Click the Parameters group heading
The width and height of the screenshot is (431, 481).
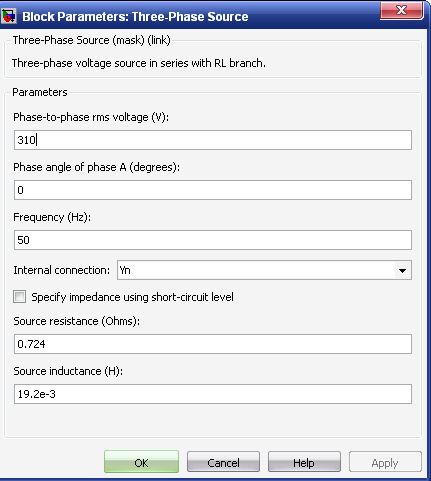coord(40,92)
